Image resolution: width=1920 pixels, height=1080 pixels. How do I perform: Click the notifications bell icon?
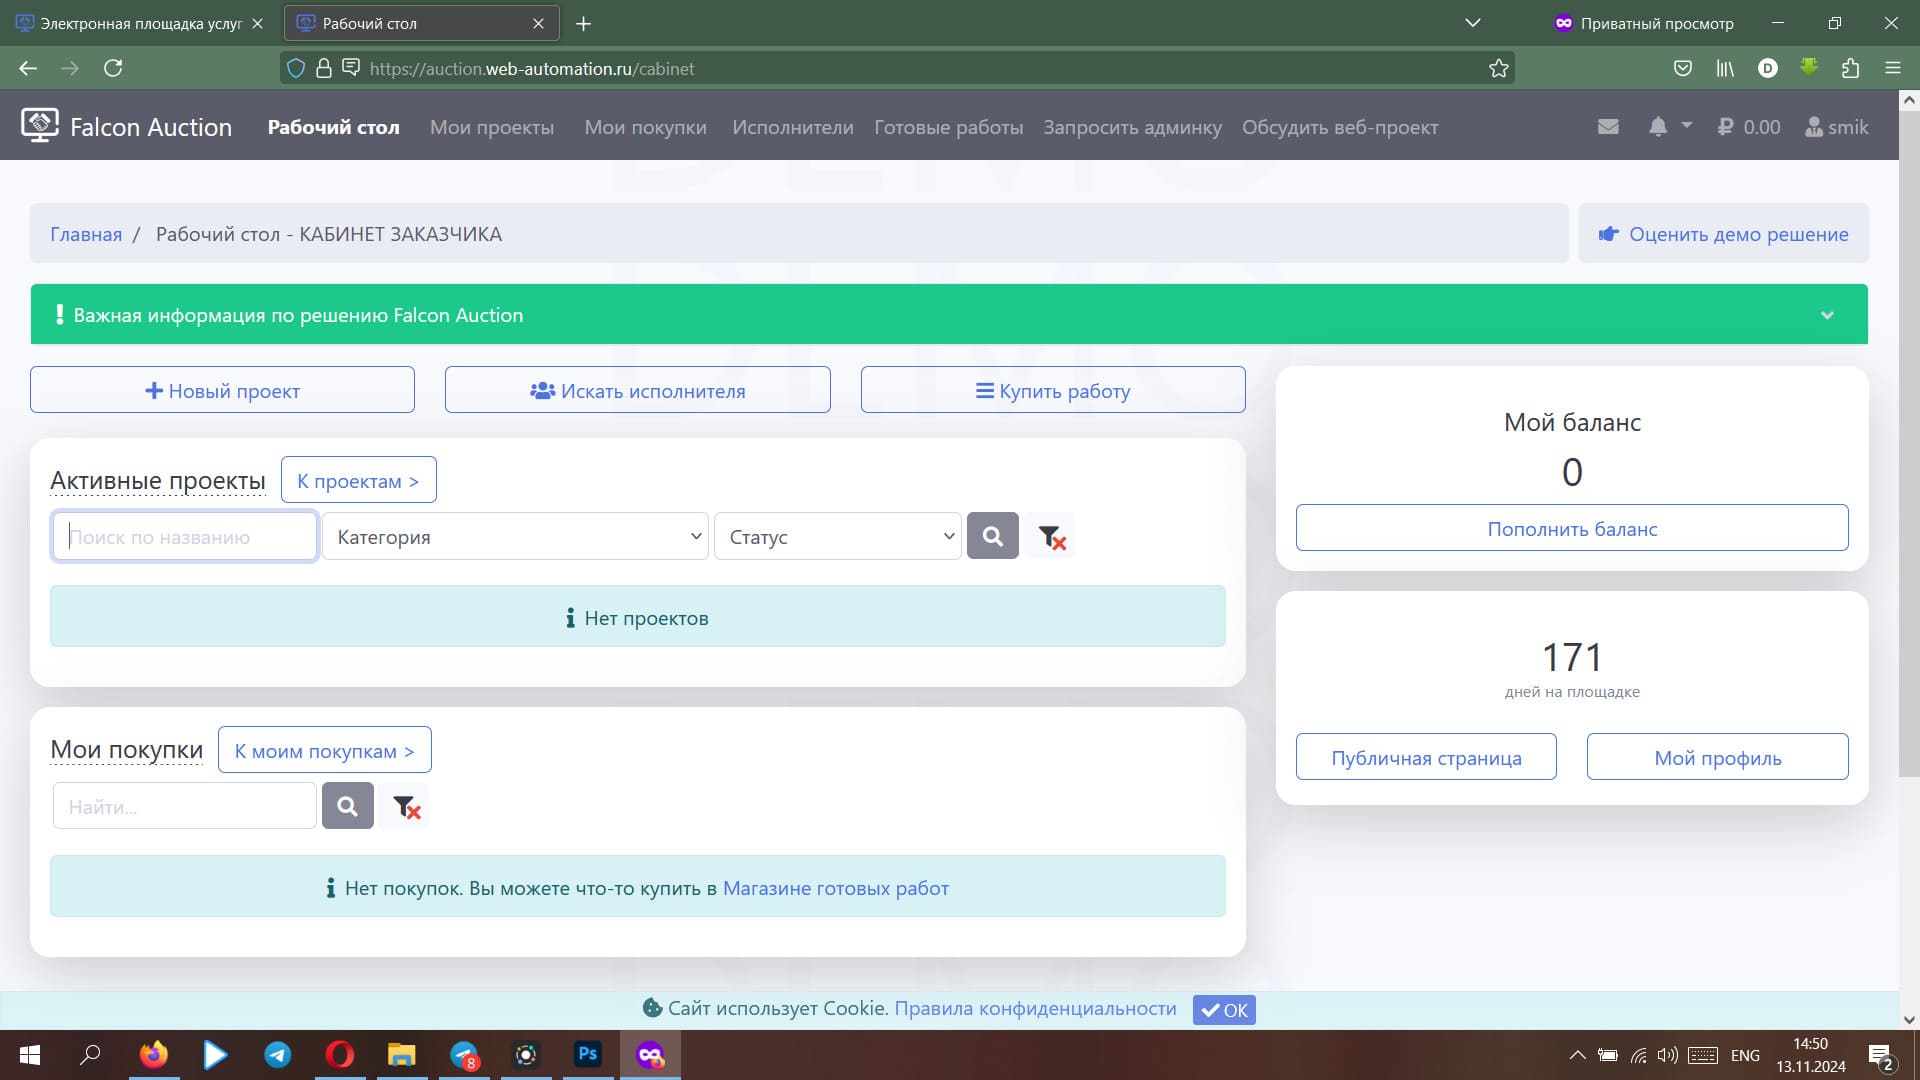(1658, 127)
